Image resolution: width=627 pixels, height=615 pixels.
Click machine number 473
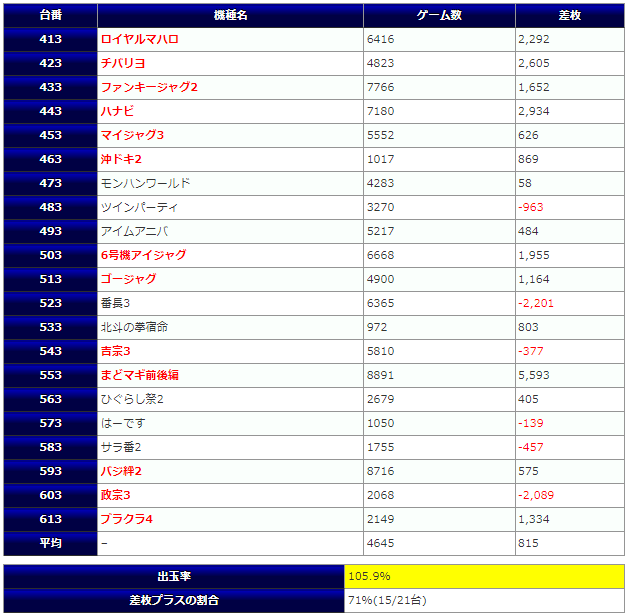(50, 183)
